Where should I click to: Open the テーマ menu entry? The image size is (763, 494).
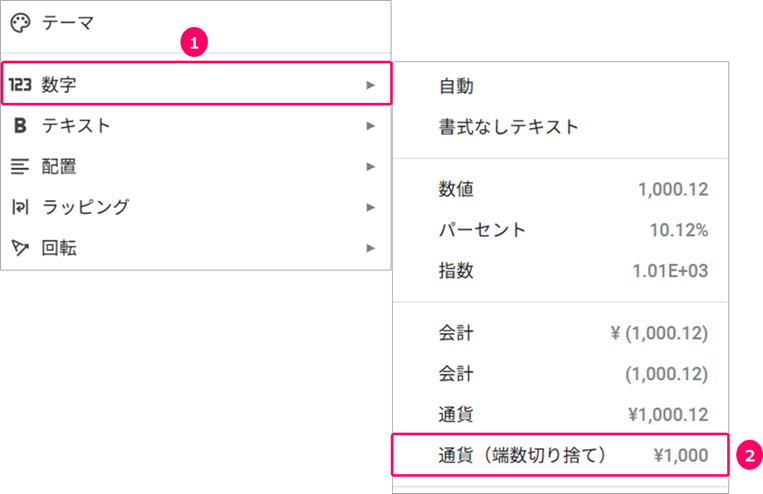[196, 23]
